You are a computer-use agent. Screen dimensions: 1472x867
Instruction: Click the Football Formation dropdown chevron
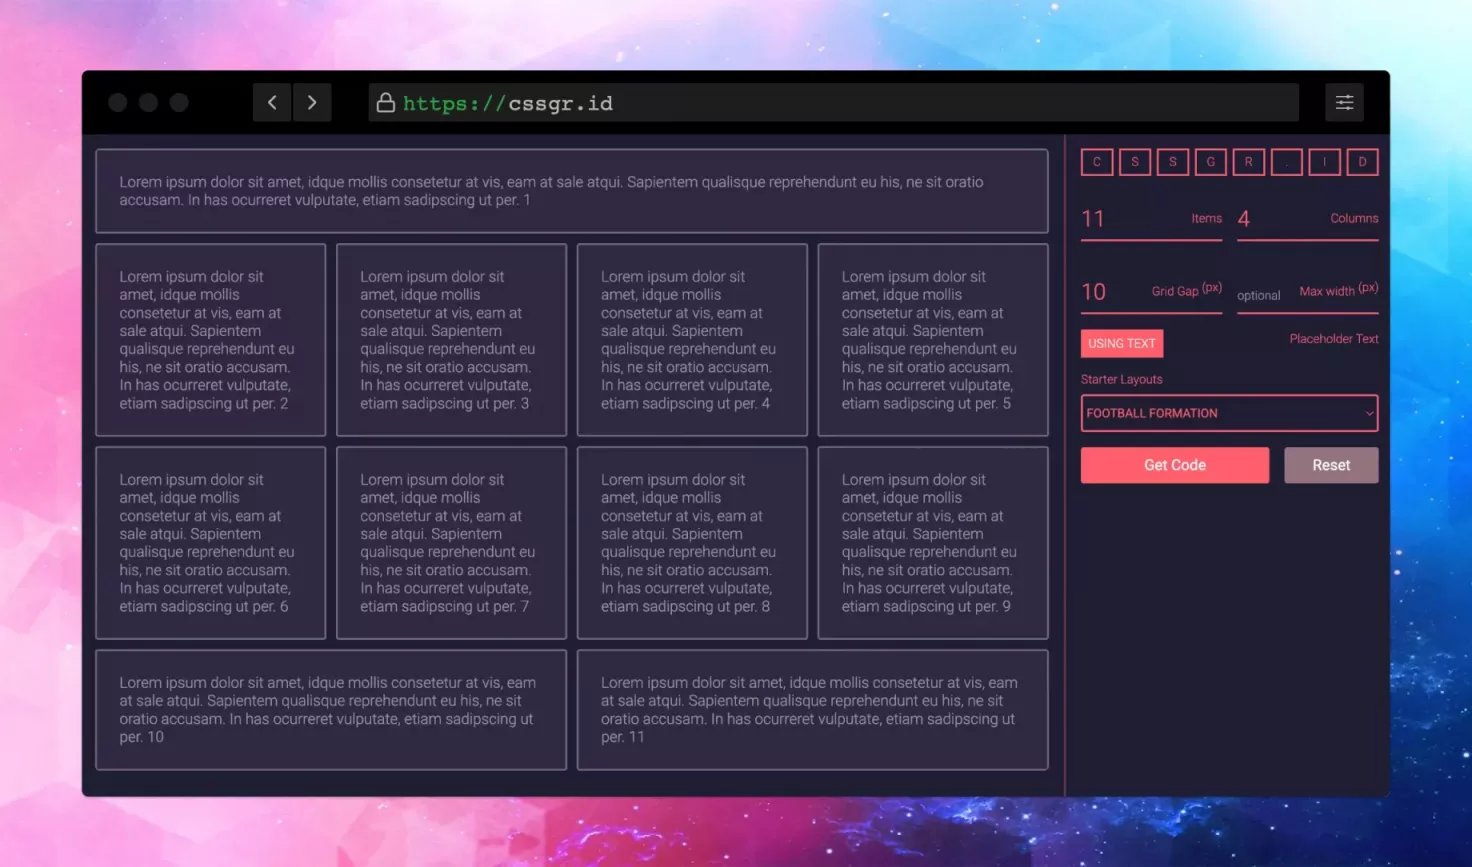tap(1369, 413)
